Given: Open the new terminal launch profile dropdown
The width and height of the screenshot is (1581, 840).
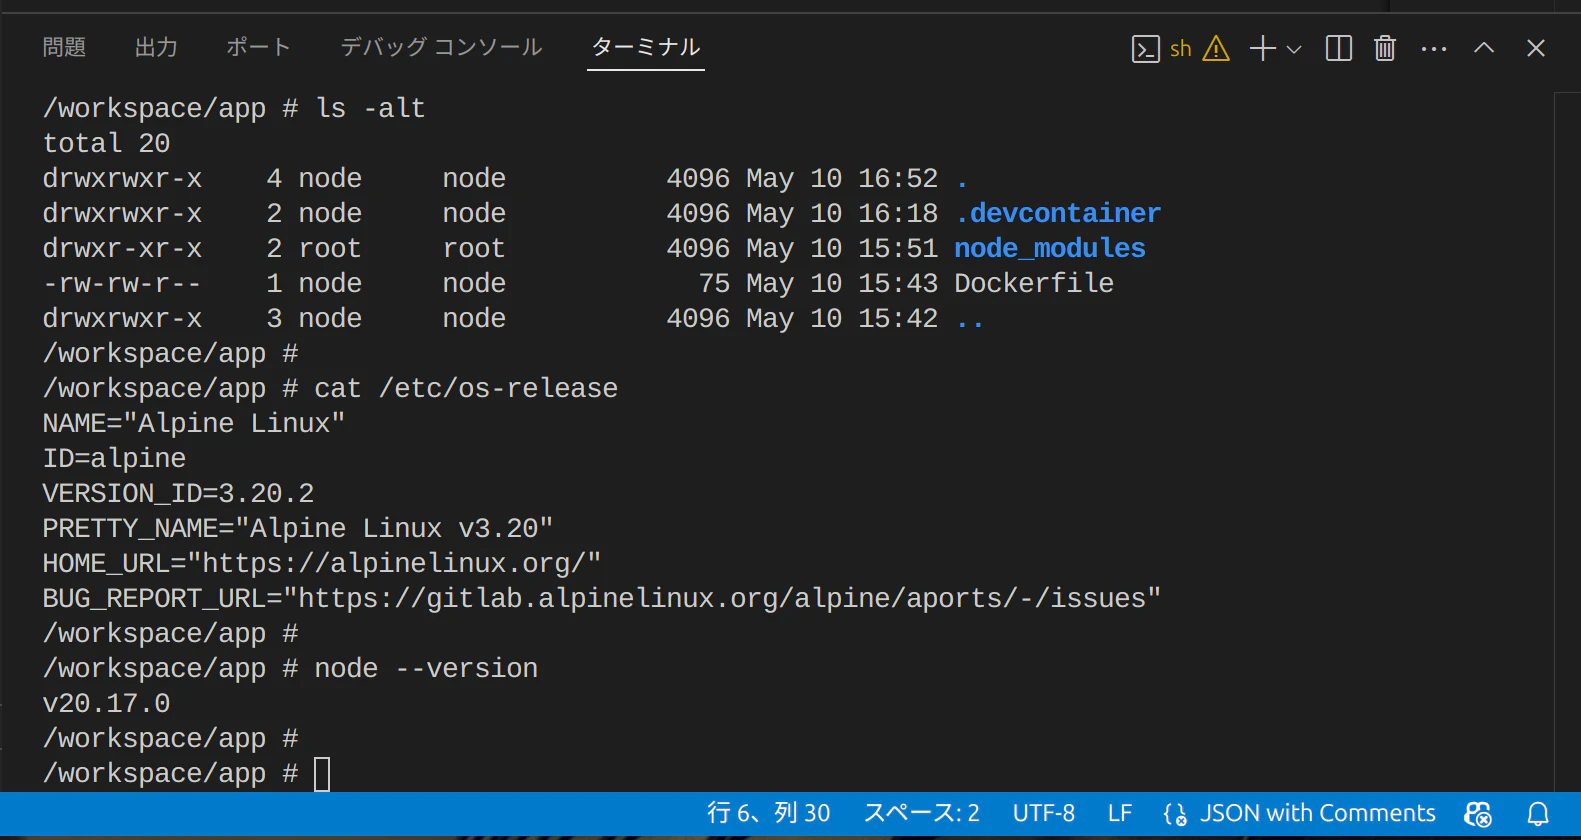Looking at the screenshot, I should point(1294,48).
